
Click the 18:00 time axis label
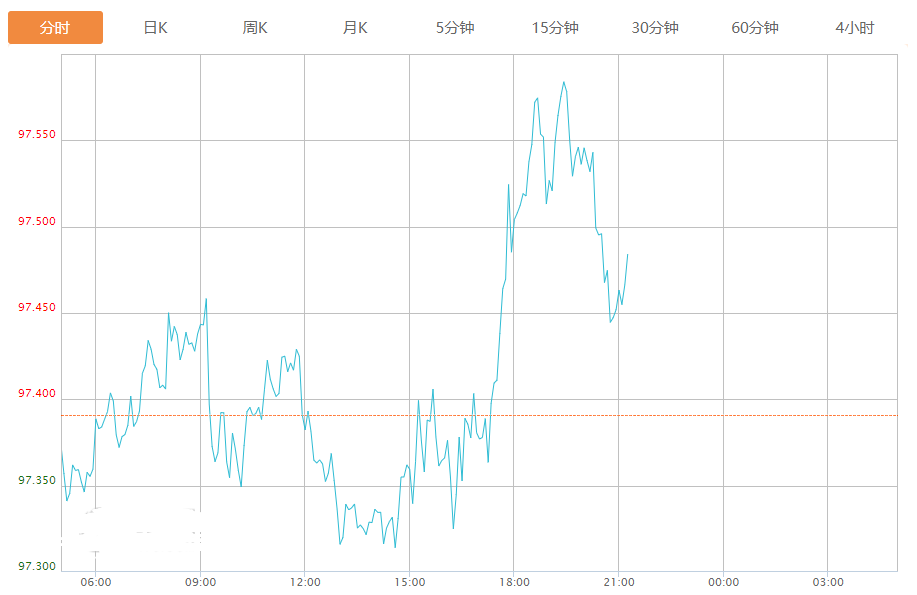click(x=514, y=582)
